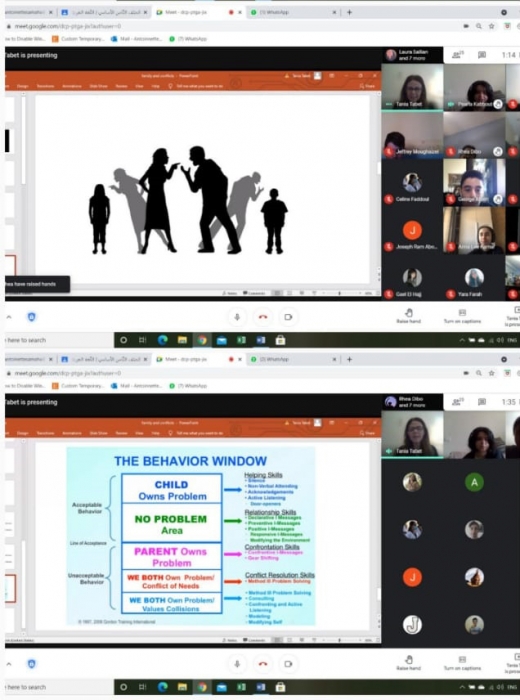
Task: Open new tab with plus in lower browser
Action: click(349, 359)
